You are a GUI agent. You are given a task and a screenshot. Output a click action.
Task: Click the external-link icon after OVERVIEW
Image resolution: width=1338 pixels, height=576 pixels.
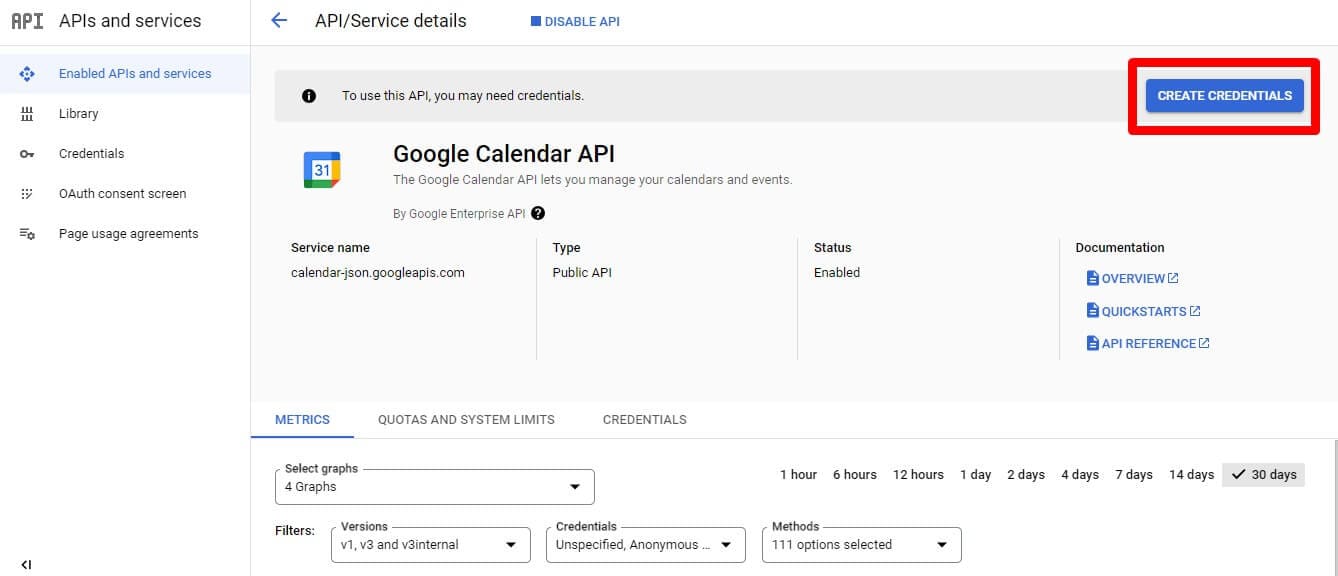point(1173,278)
